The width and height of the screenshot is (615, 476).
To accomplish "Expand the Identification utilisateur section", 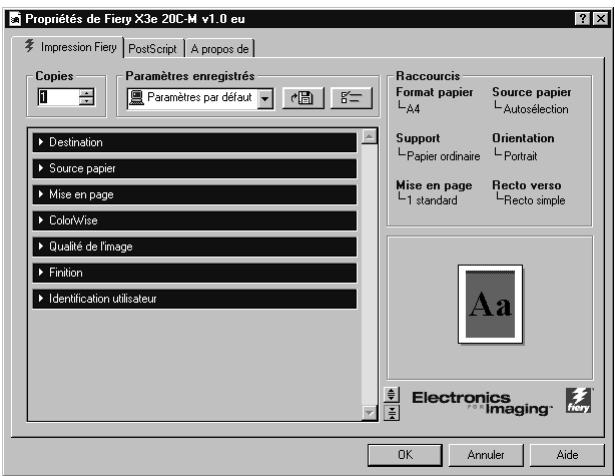I will point(195,299).
